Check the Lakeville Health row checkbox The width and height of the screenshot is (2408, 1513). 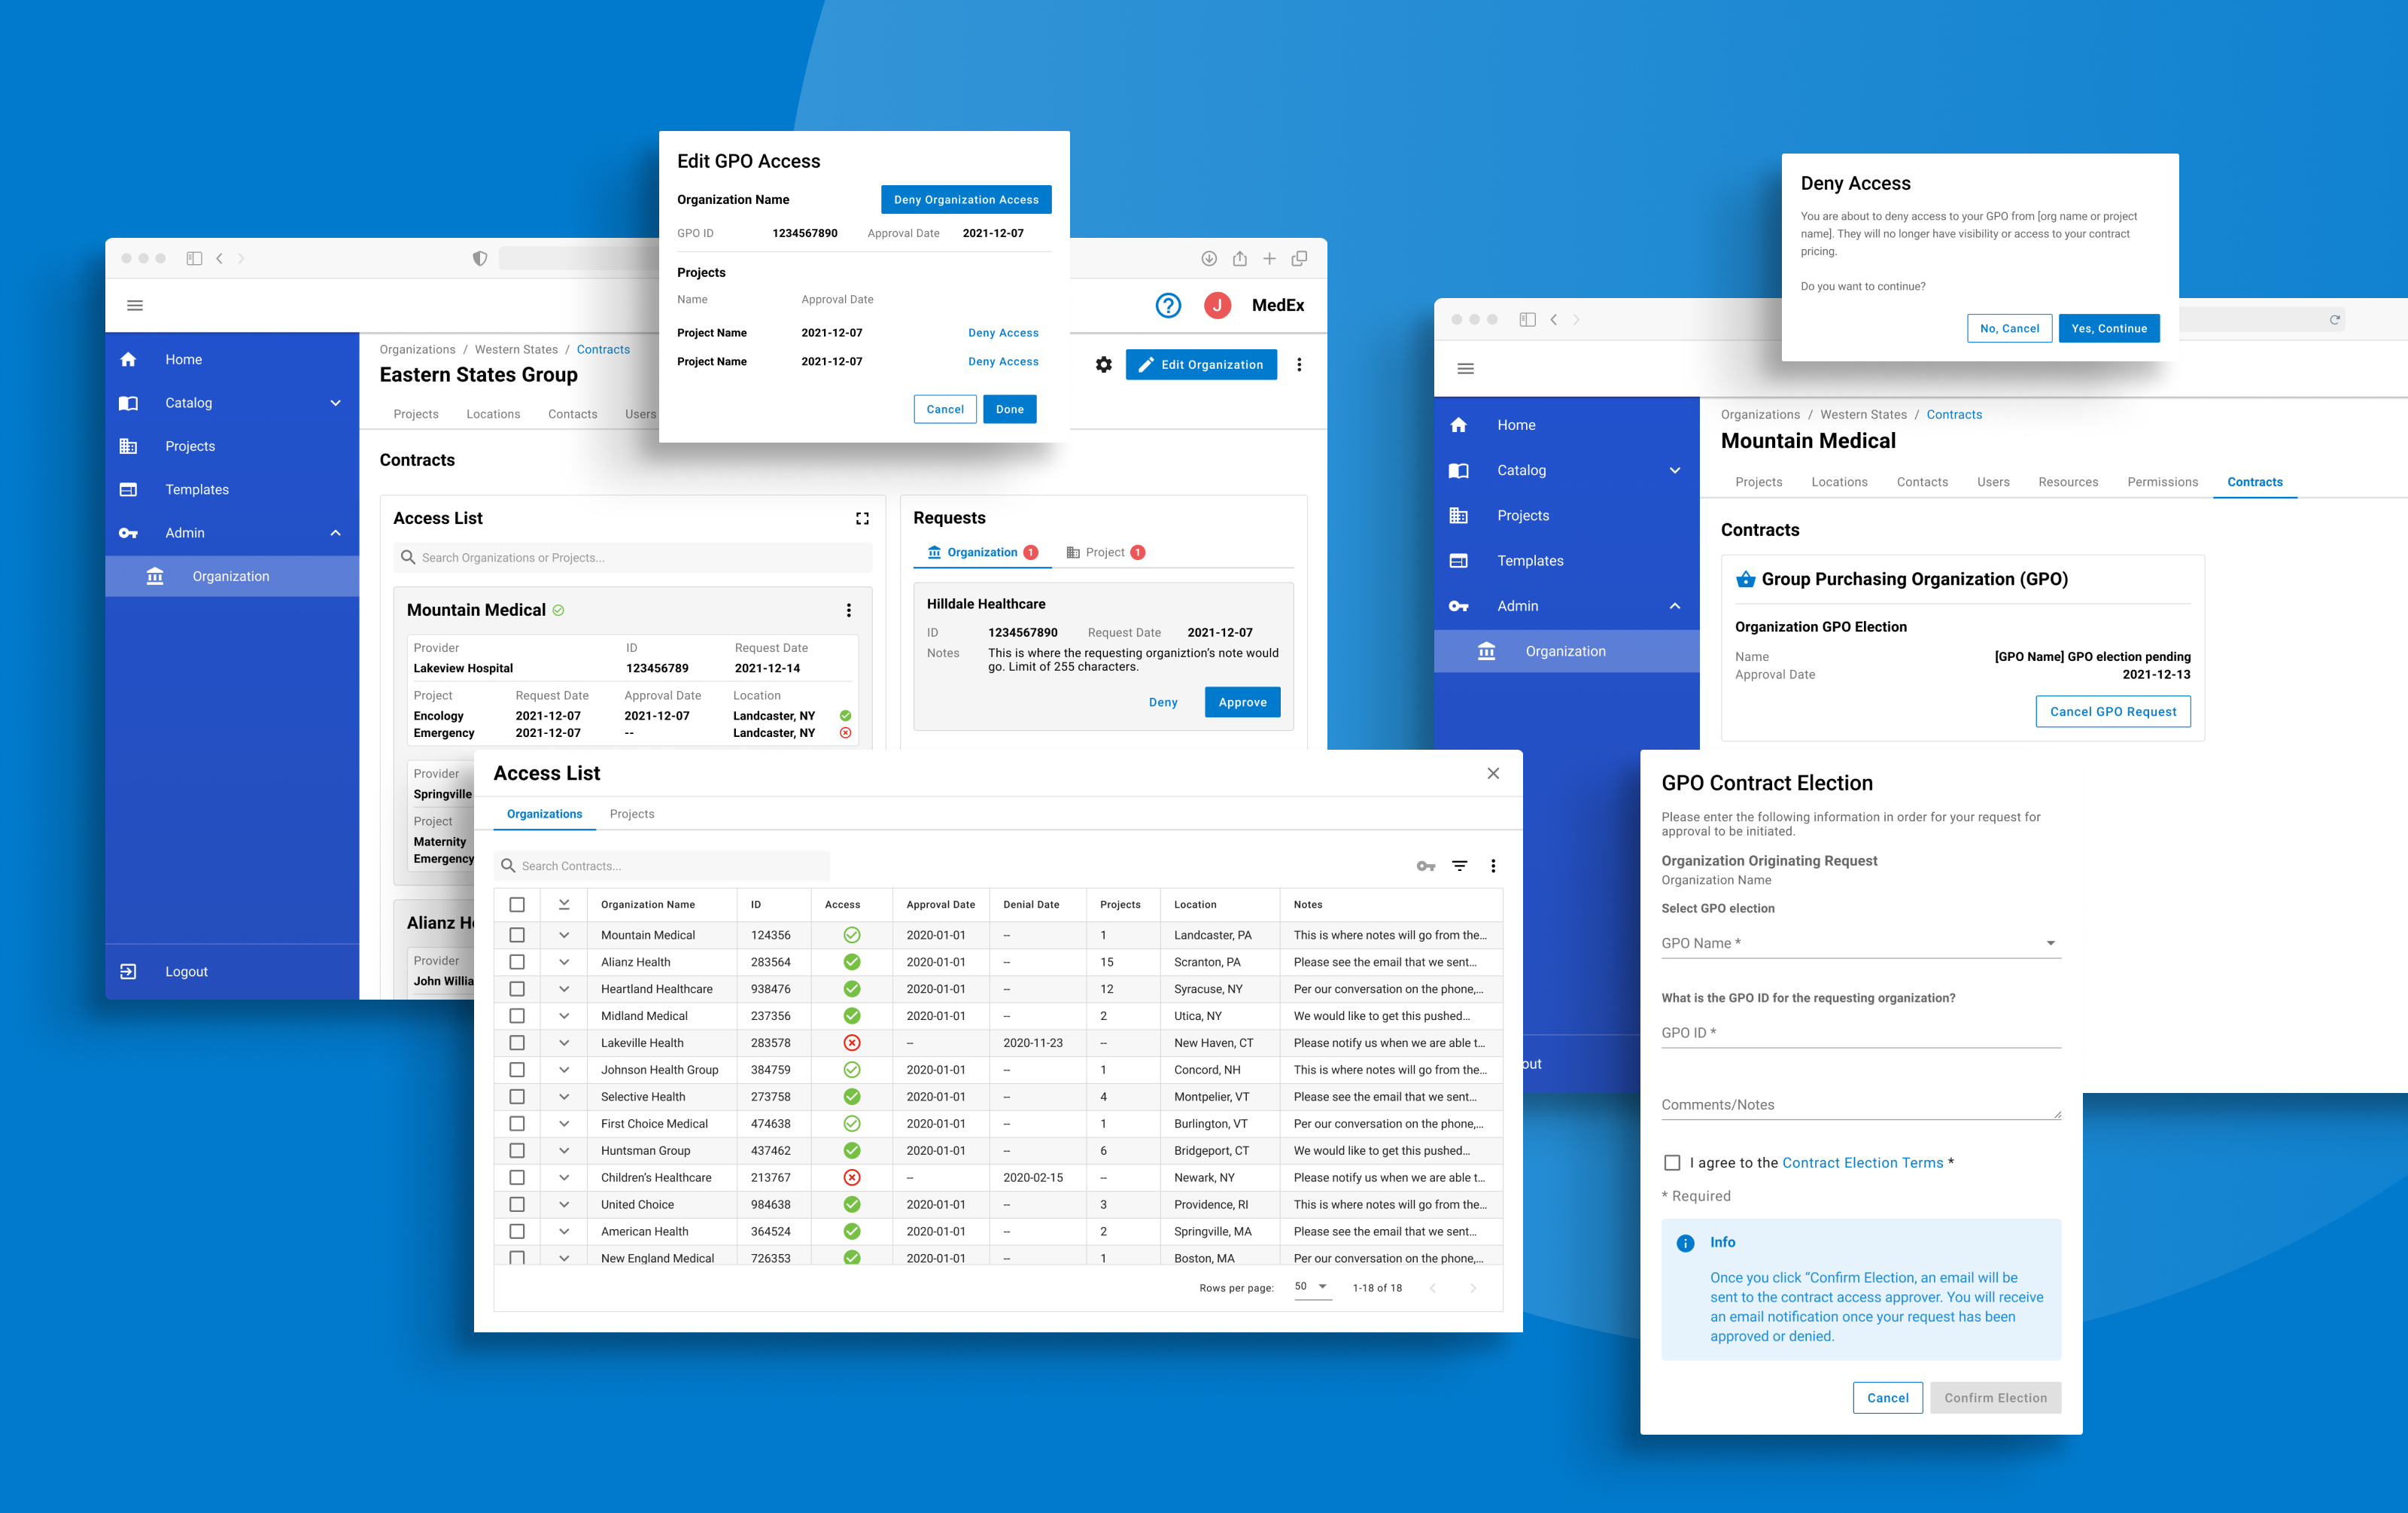click(517, 1043)
